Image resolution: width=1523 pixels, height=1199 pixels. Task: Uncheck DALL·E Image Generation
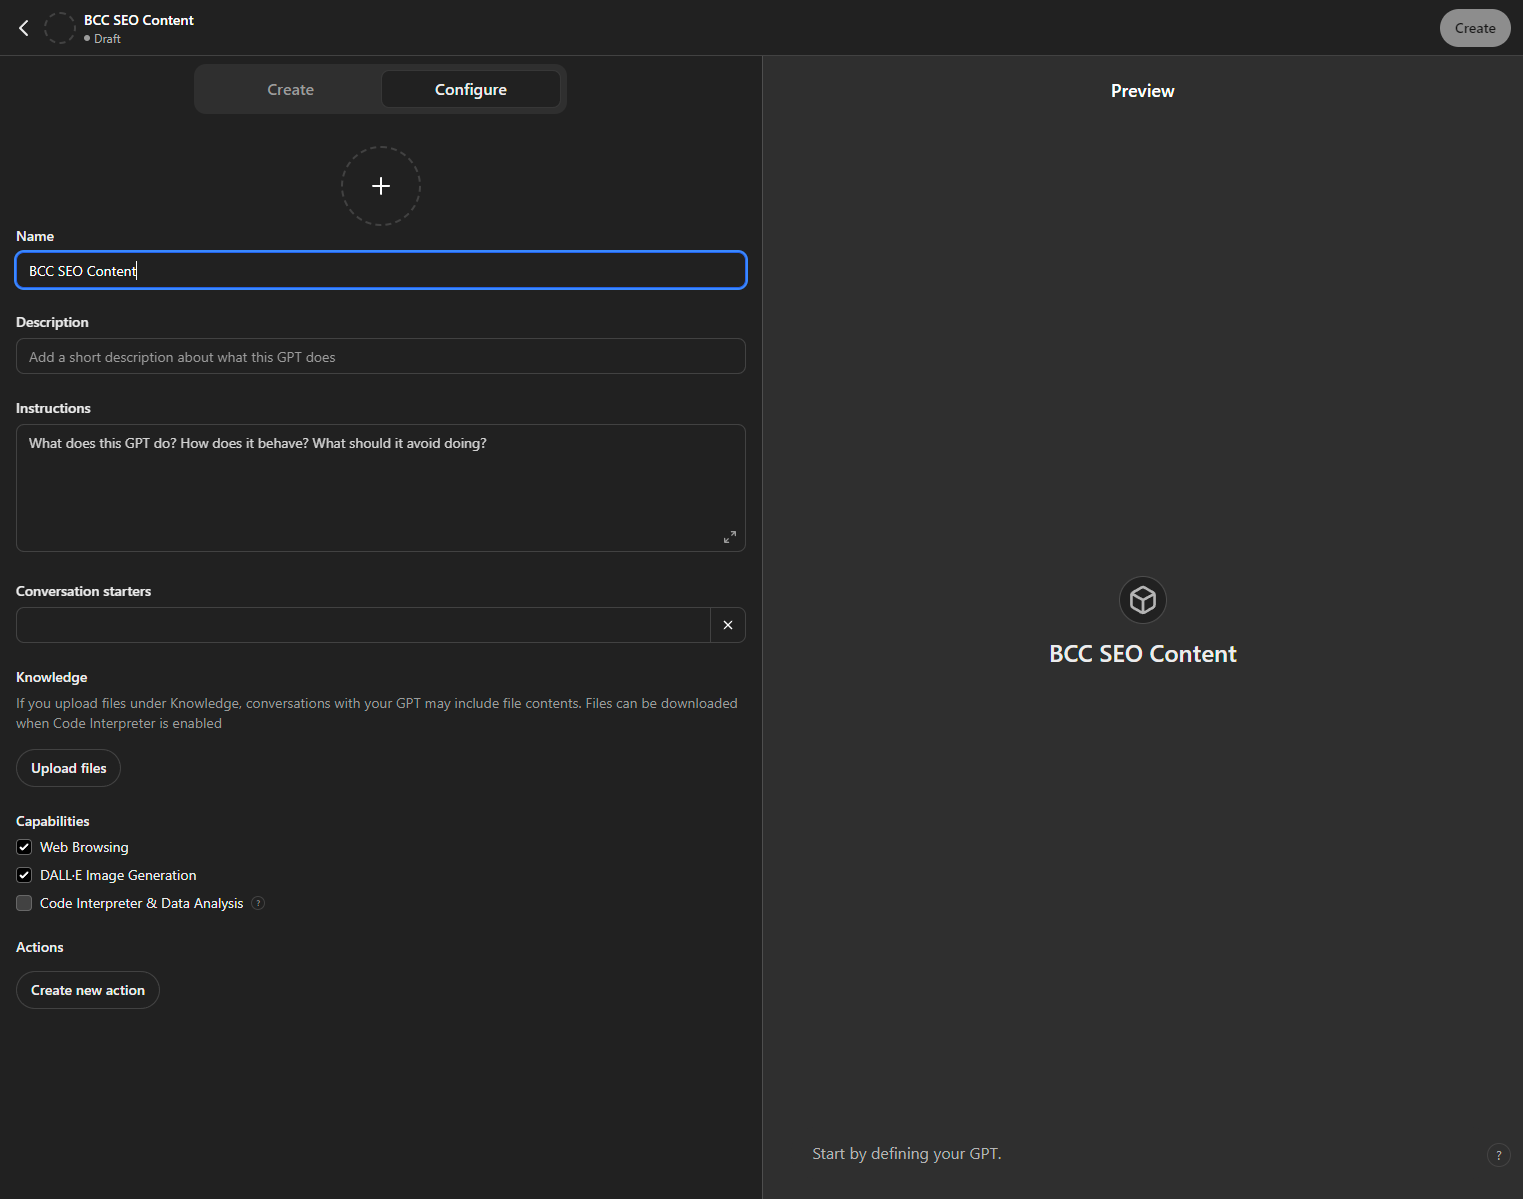[x=24, y=875]
